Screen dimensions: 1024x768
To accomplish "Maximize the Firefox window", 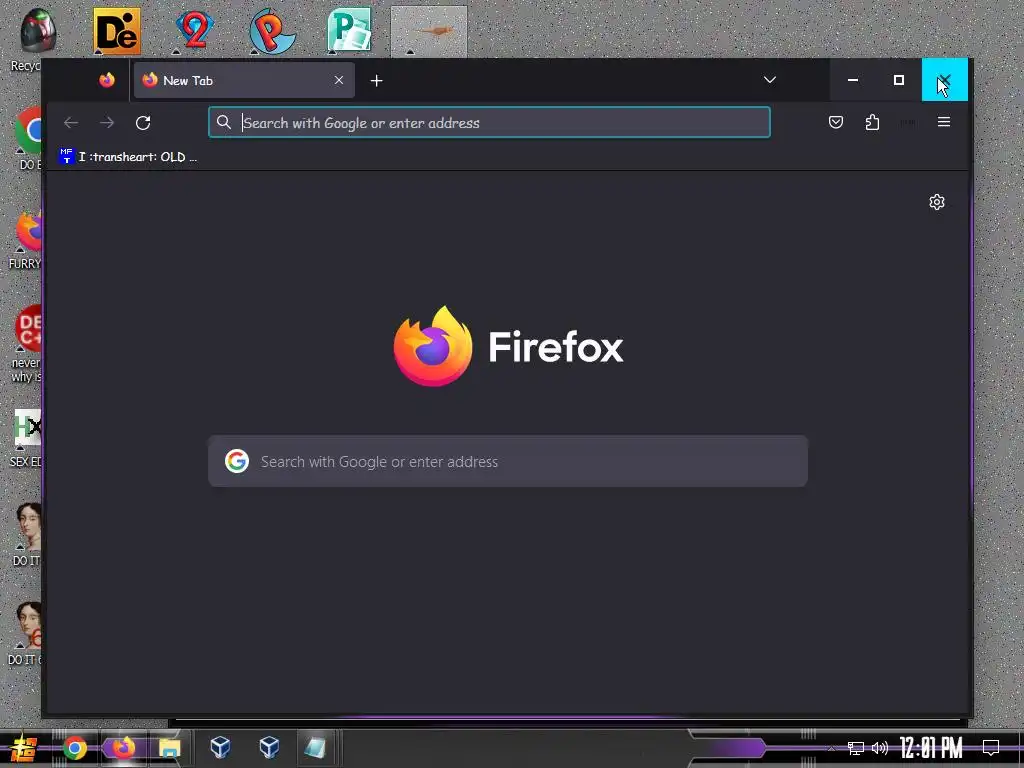I will (899, 80).
